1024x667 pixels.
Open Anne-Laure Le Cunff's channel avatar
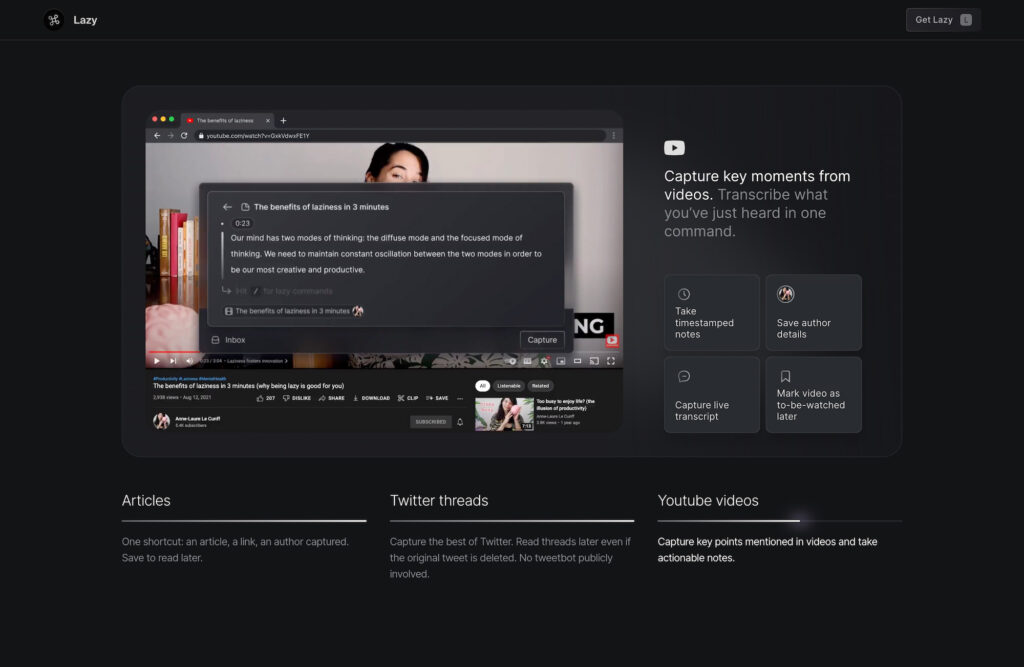pyautogui.click(x=161, y=421)
